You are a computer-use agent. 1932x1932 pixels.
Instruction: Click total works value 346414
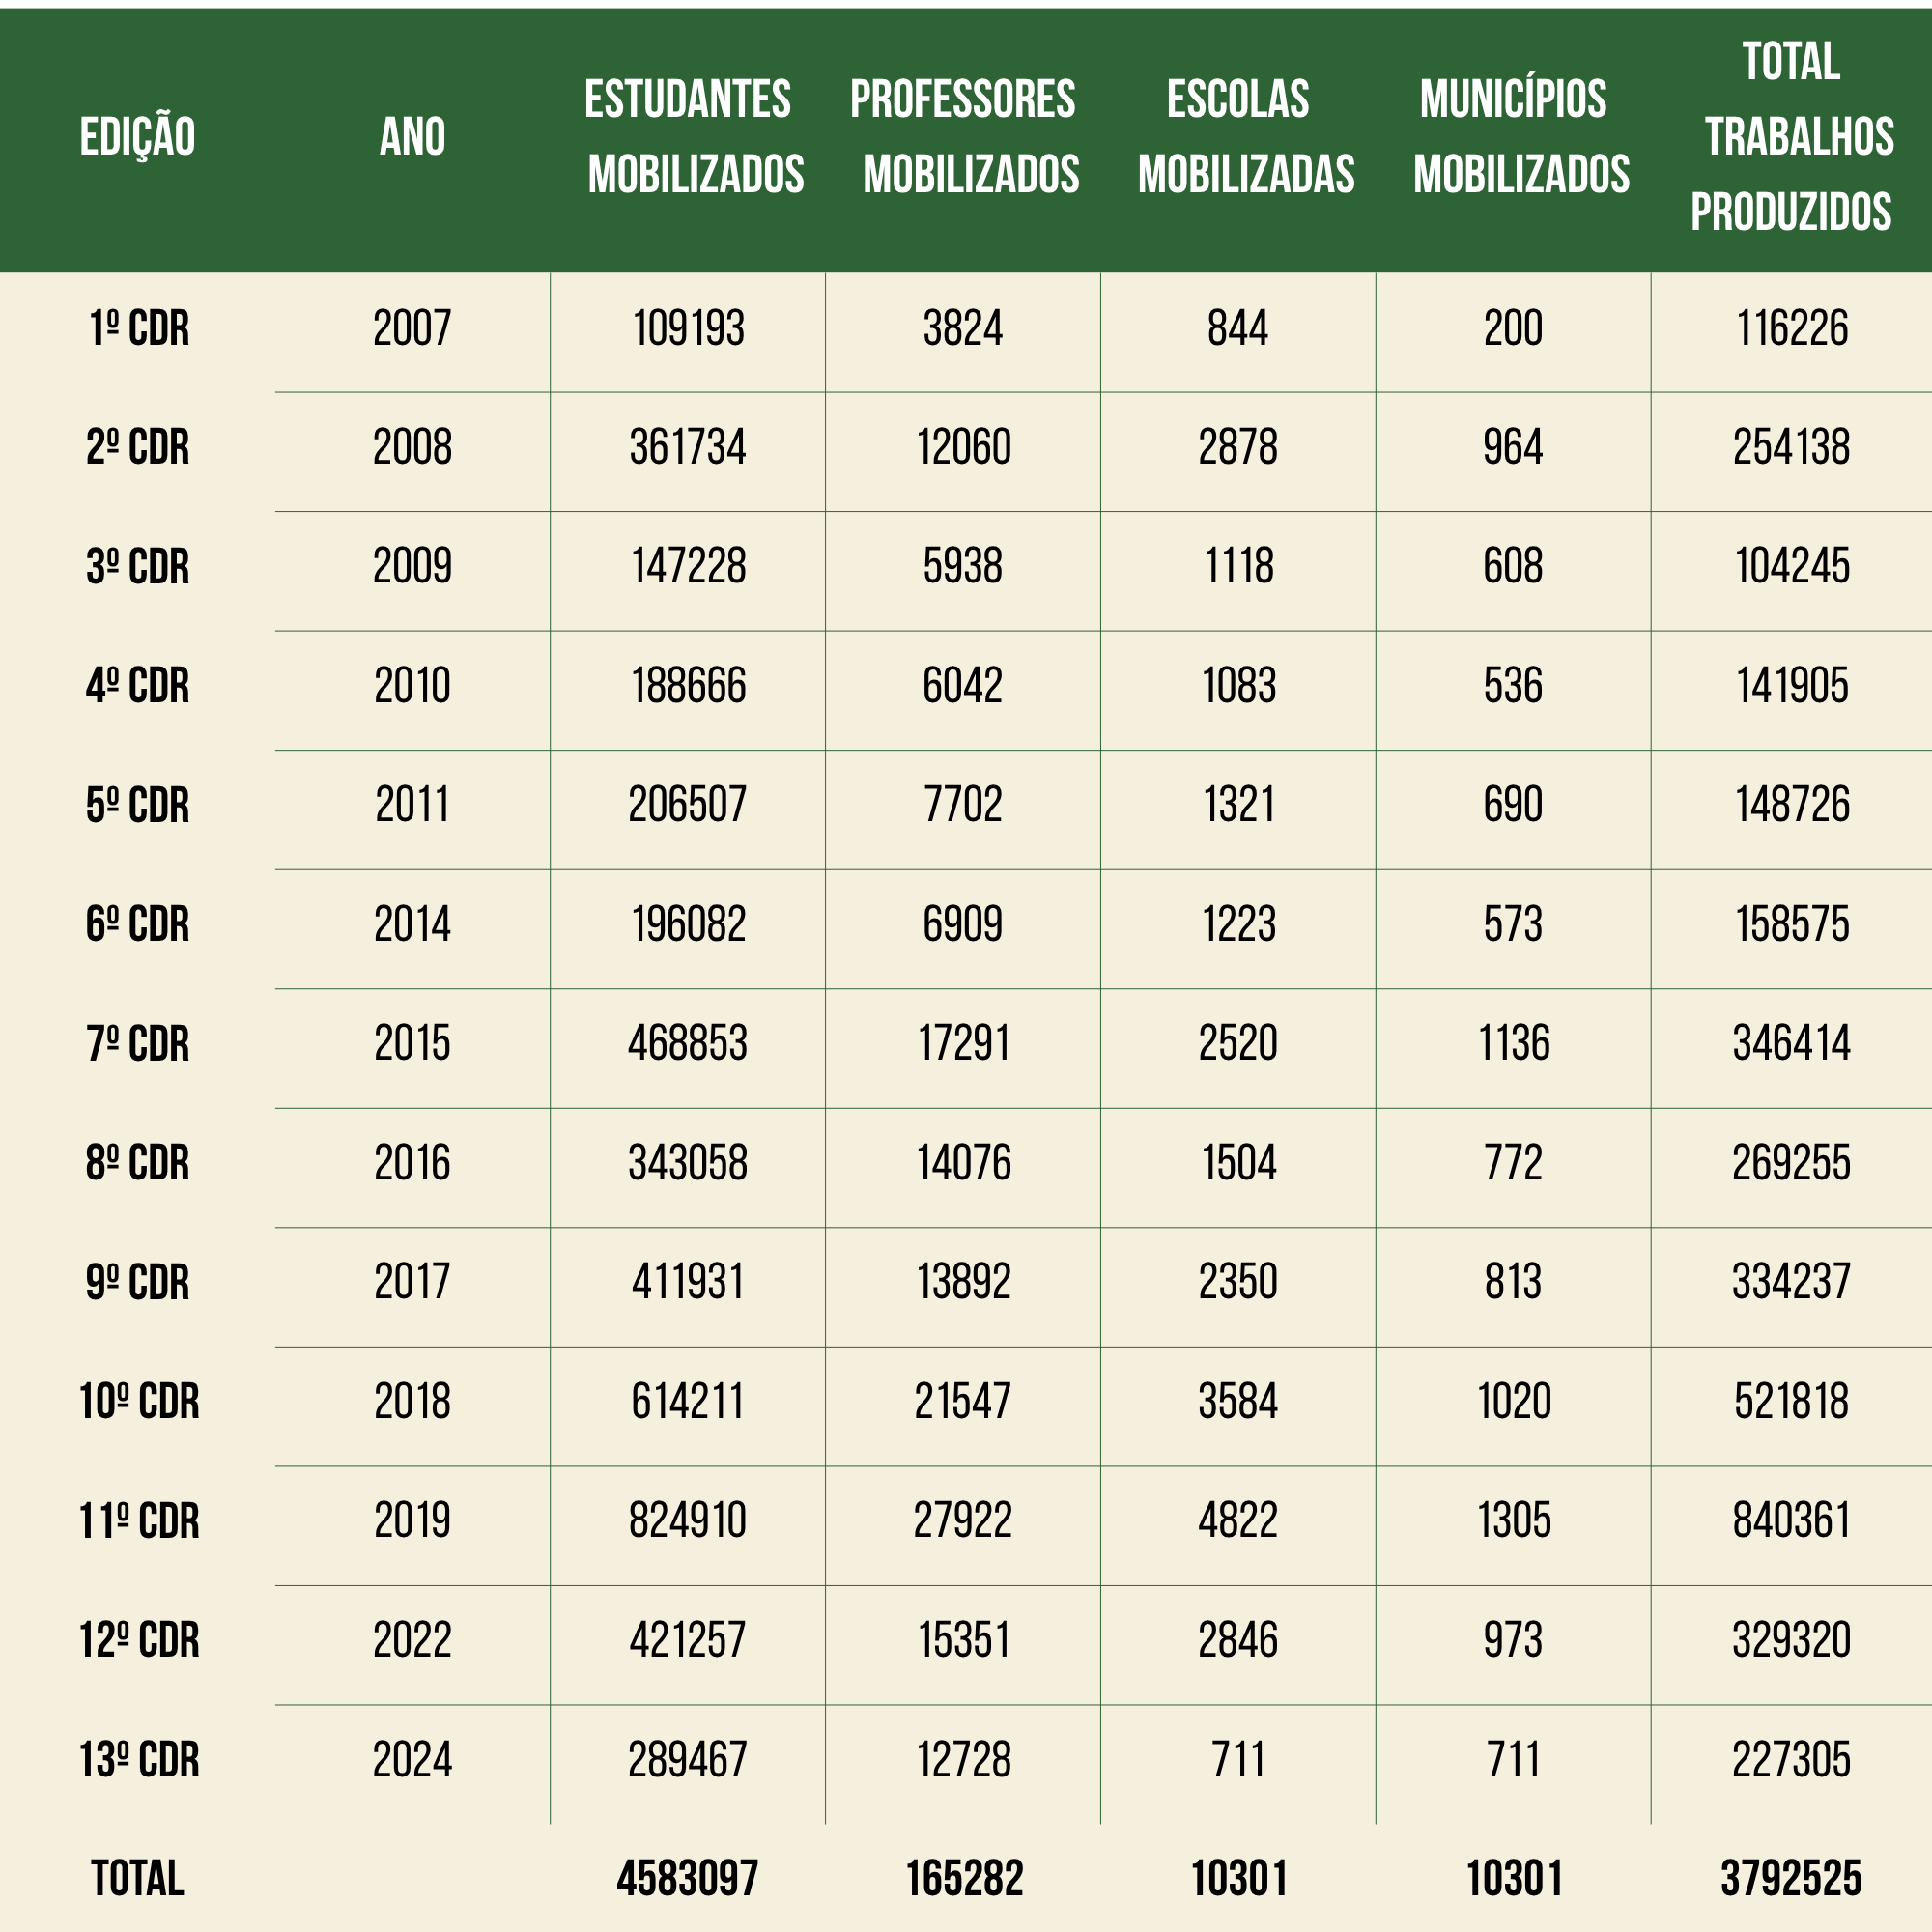1791,1044
